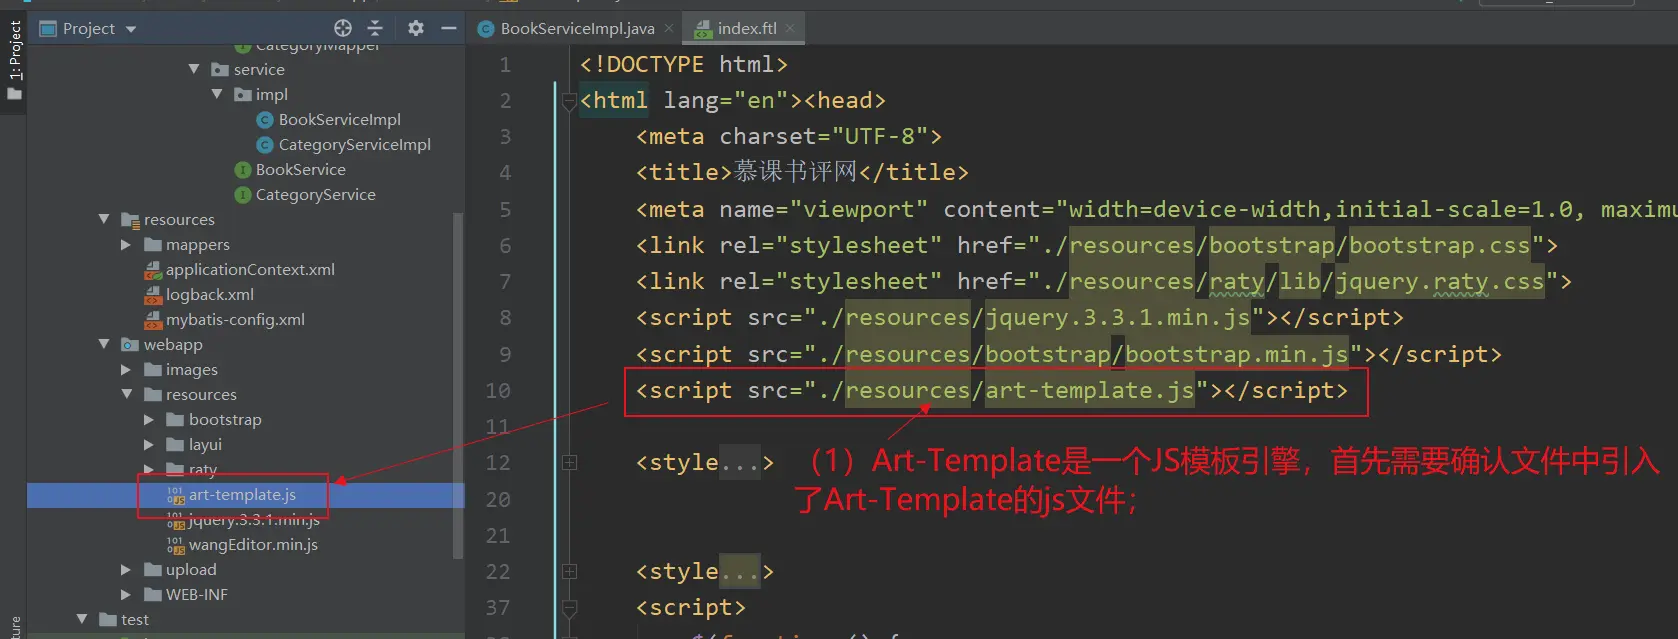Select mybatis-config.xml file

tap(235, 319)
